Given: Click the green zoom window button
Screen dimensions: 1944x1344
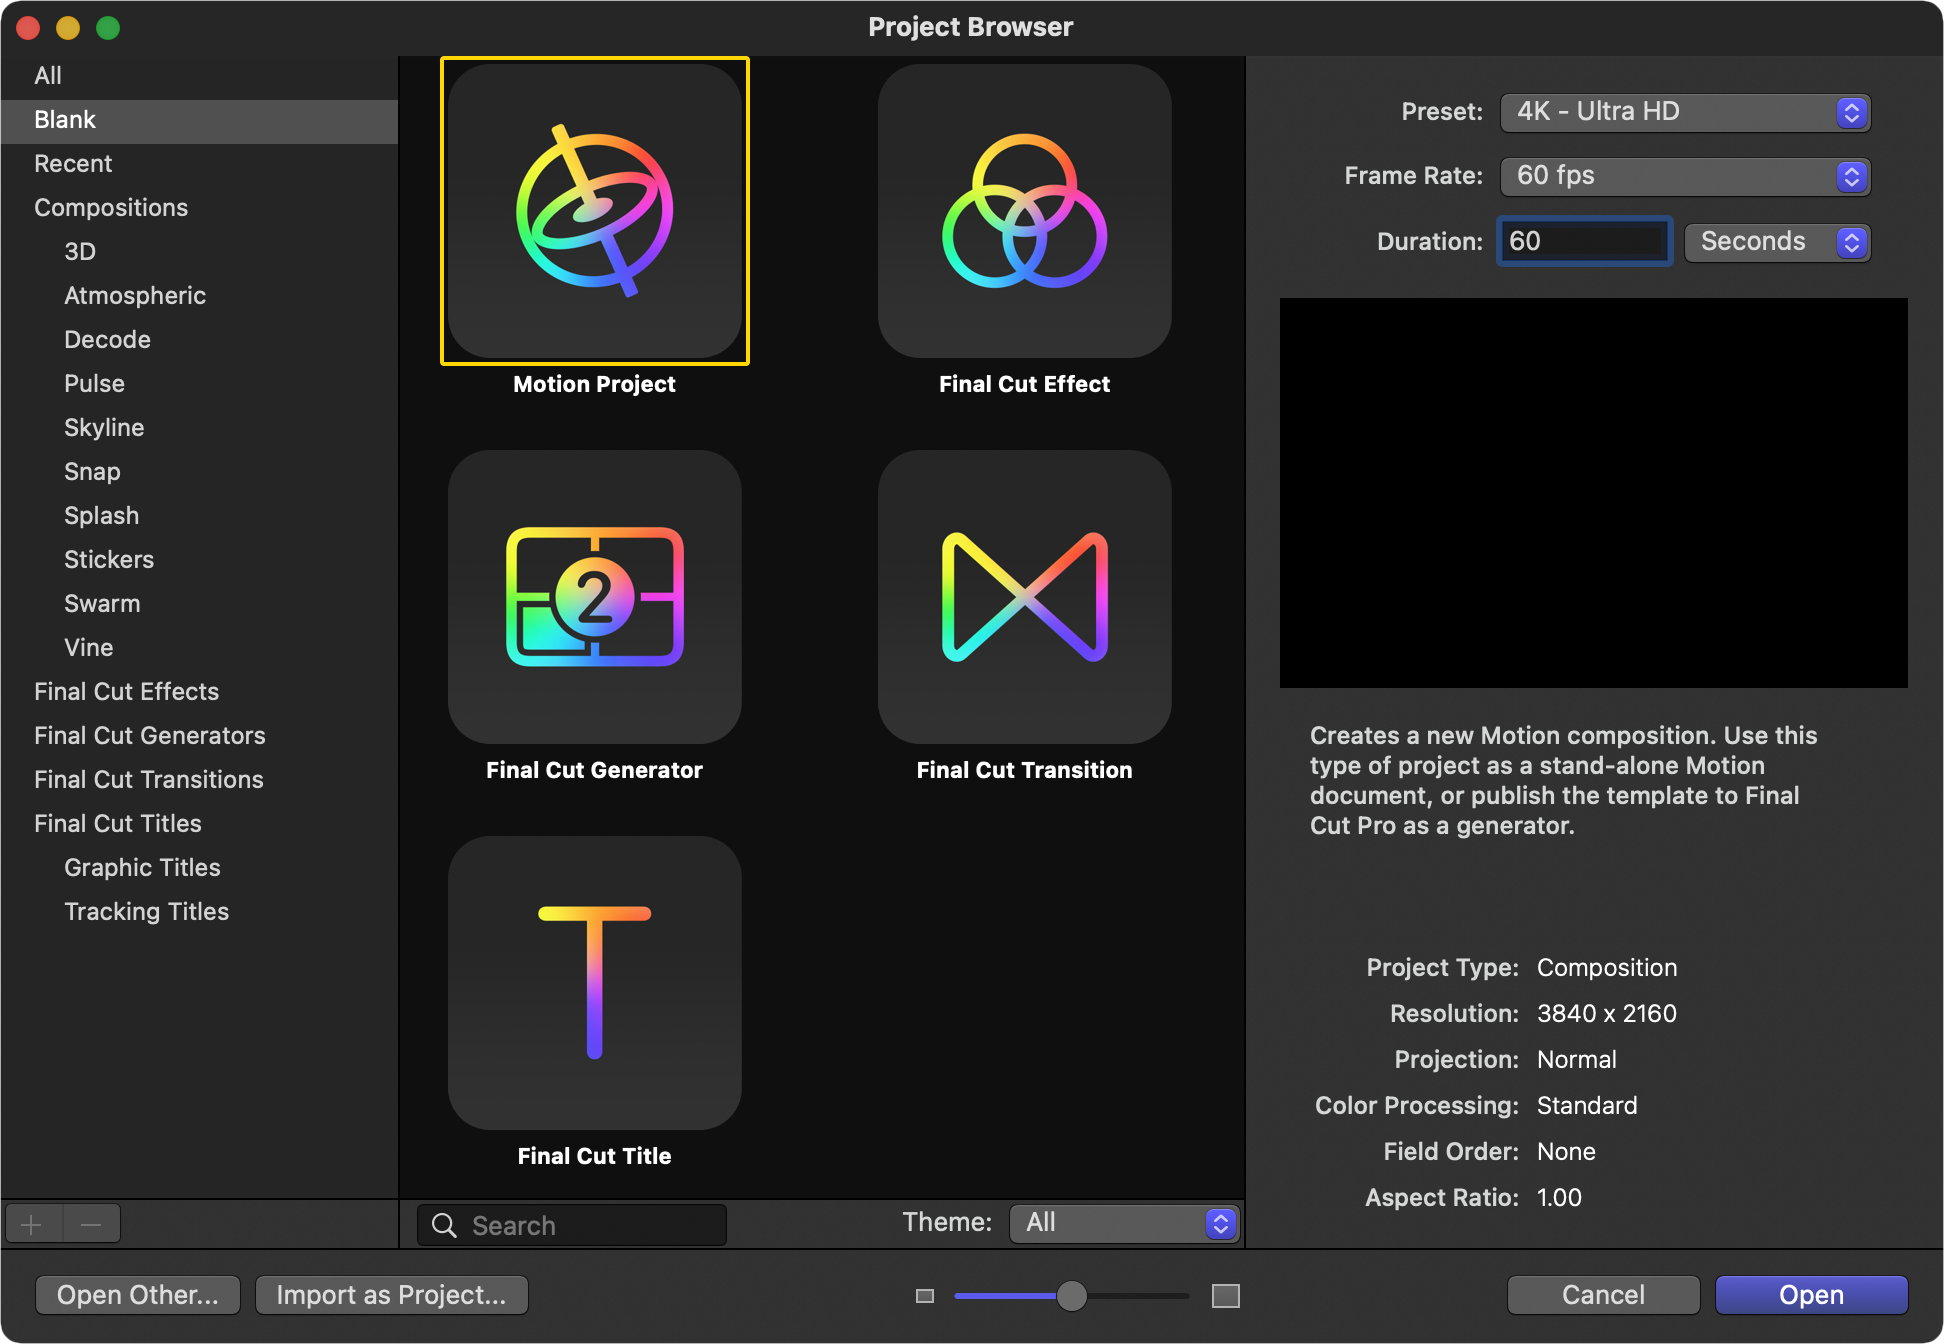Looking at the screenshot, I should tap(108, 28).
